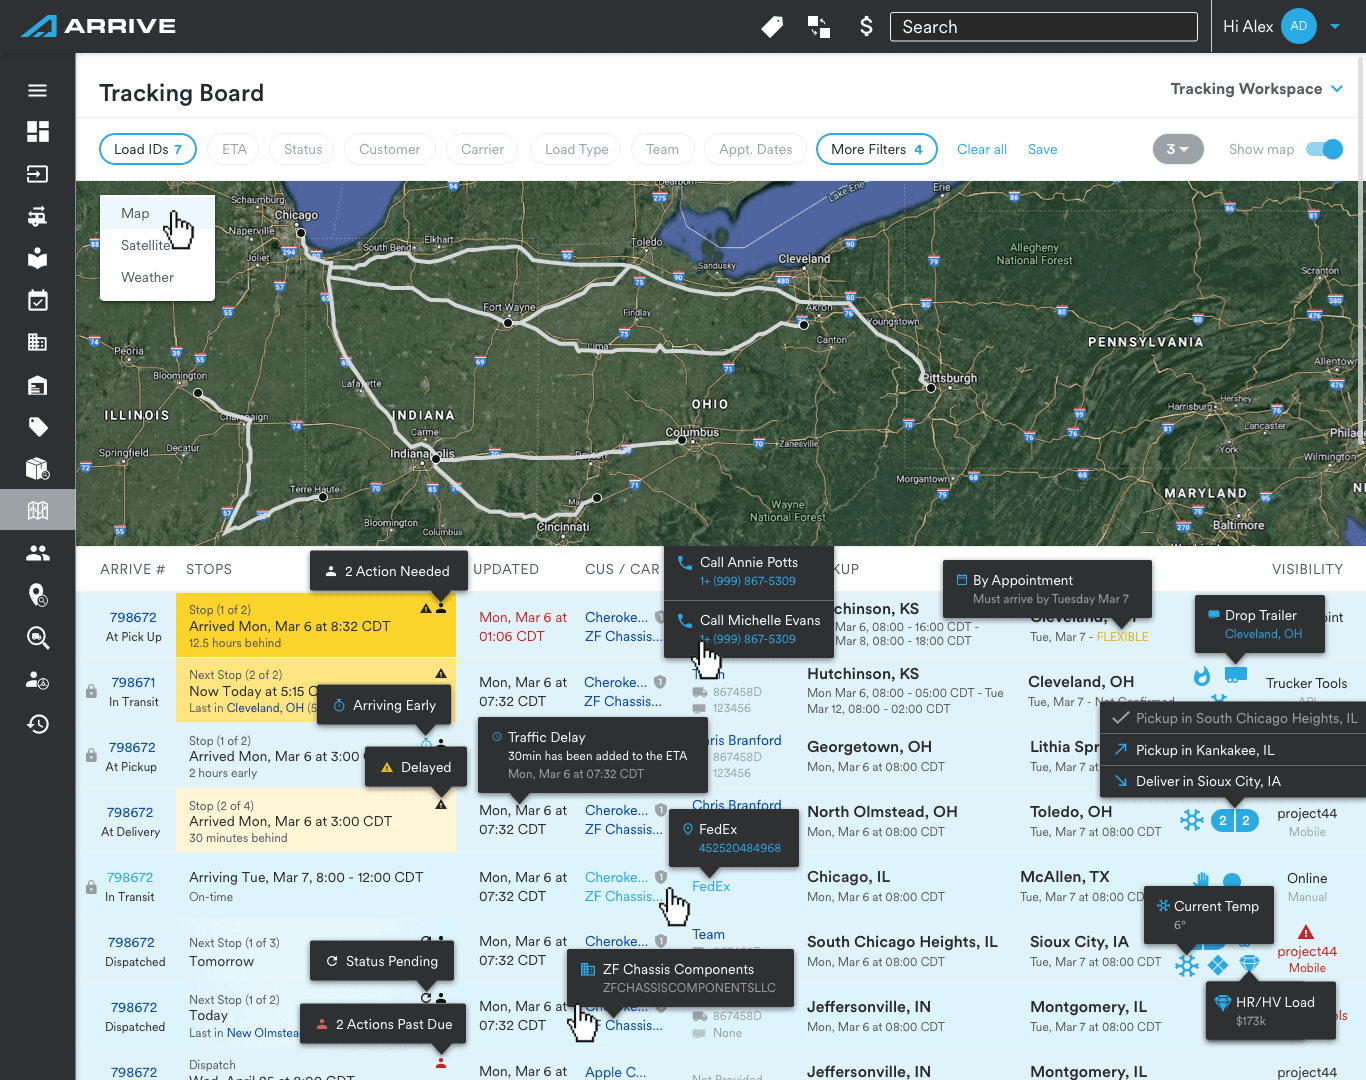Image resolution: width=1366 pixels, height=1080 pixels.
Task: Click the flame icon in Cleveland, OH row
Action: tap(1202, 676)
